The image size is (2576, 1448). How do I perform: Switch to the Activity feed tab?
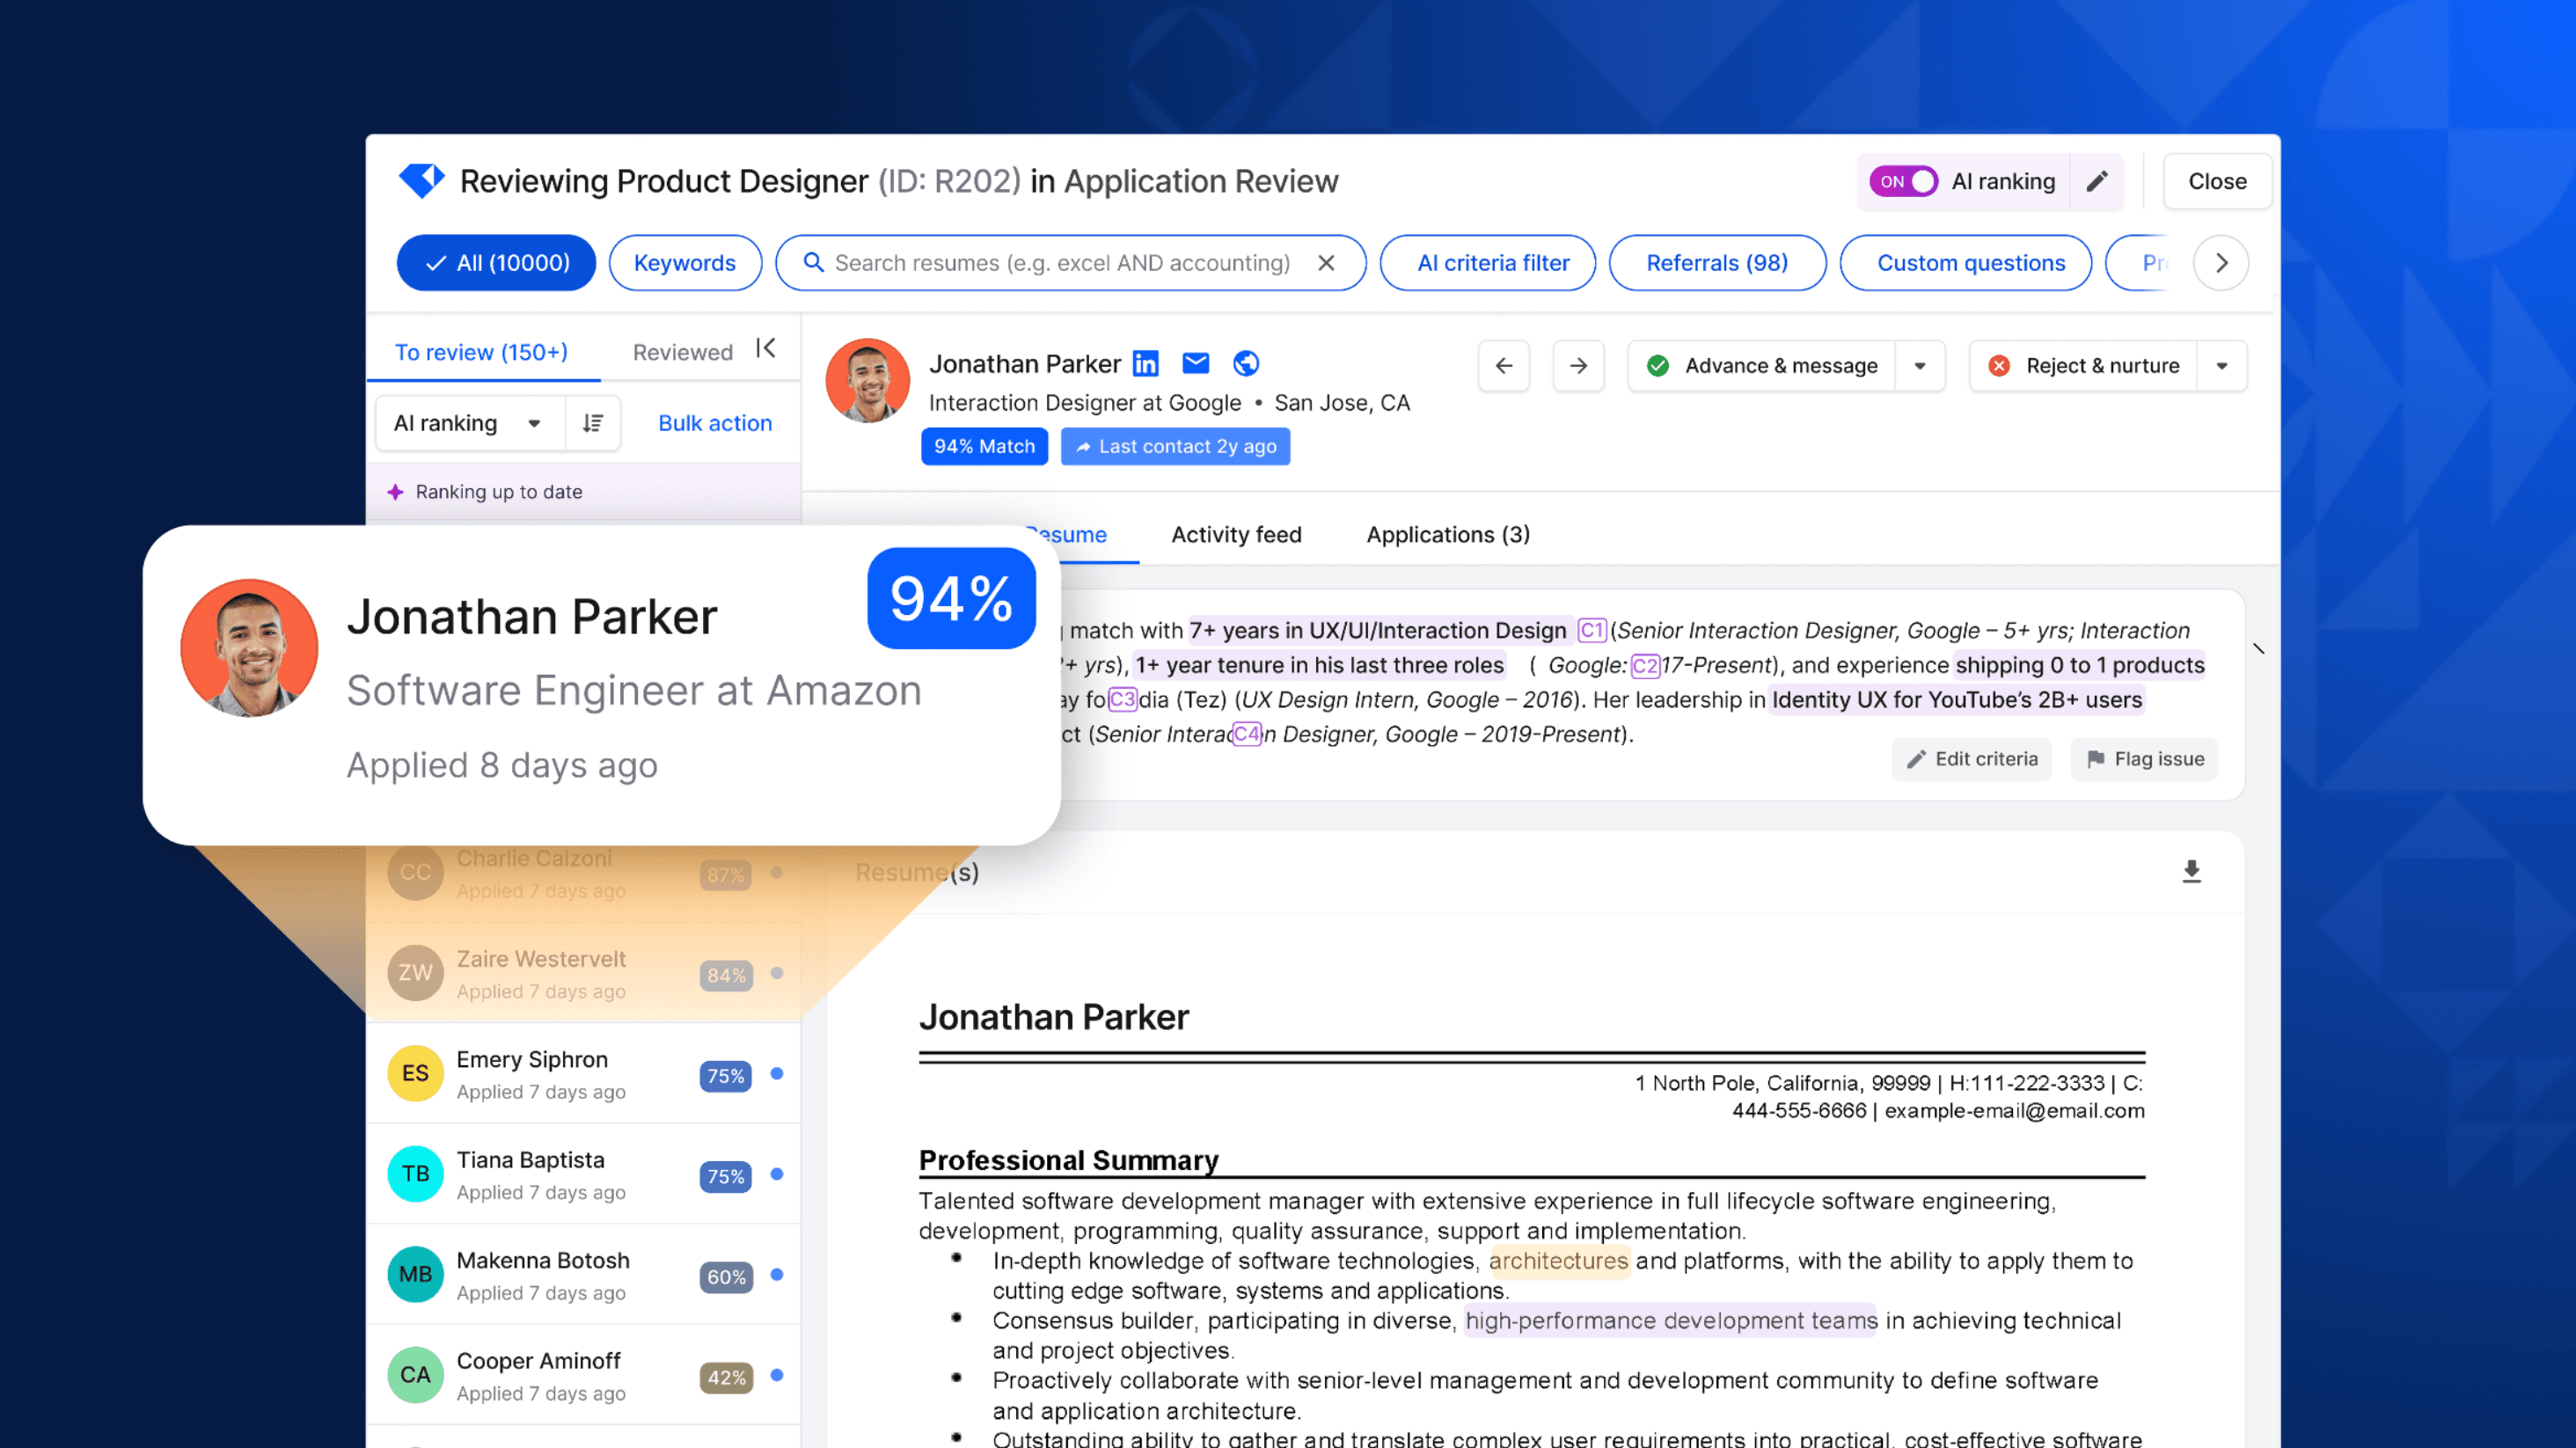pos(1236,534)
